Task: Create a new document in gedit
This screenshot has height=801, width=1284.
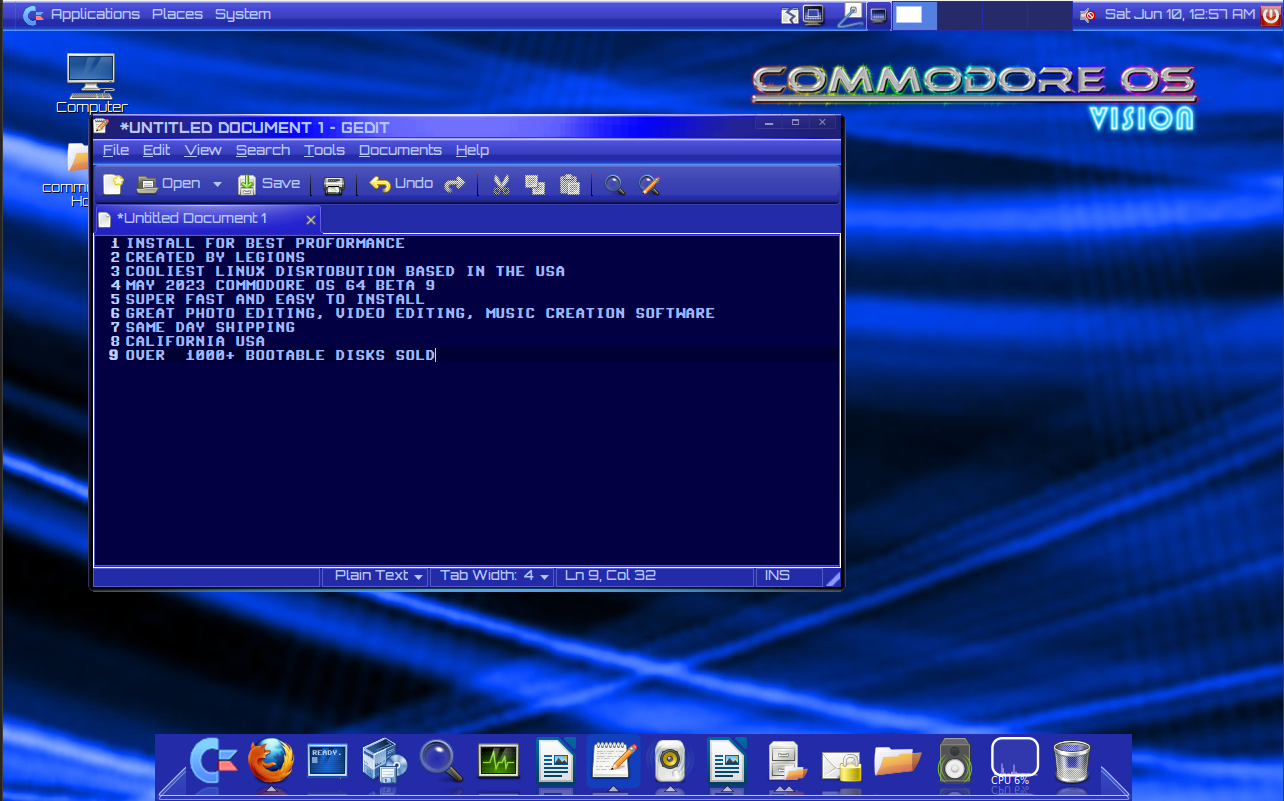Action: point(113,184)
